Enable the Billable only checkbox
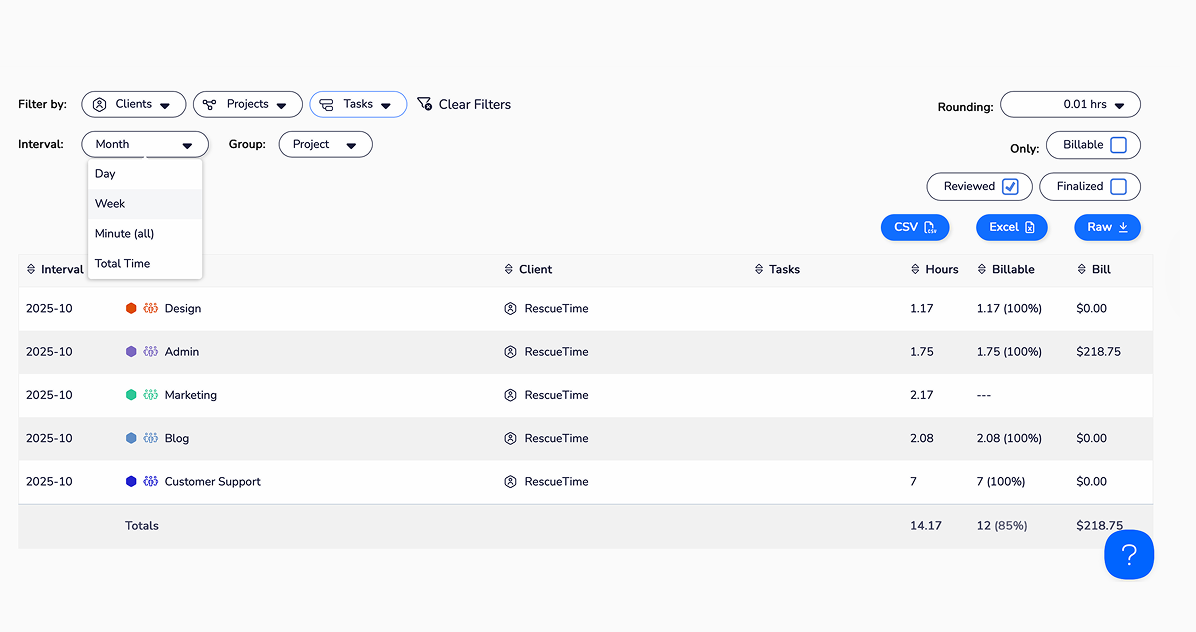Screen dimensions: 1196x632 click(x=1118, y=145)
